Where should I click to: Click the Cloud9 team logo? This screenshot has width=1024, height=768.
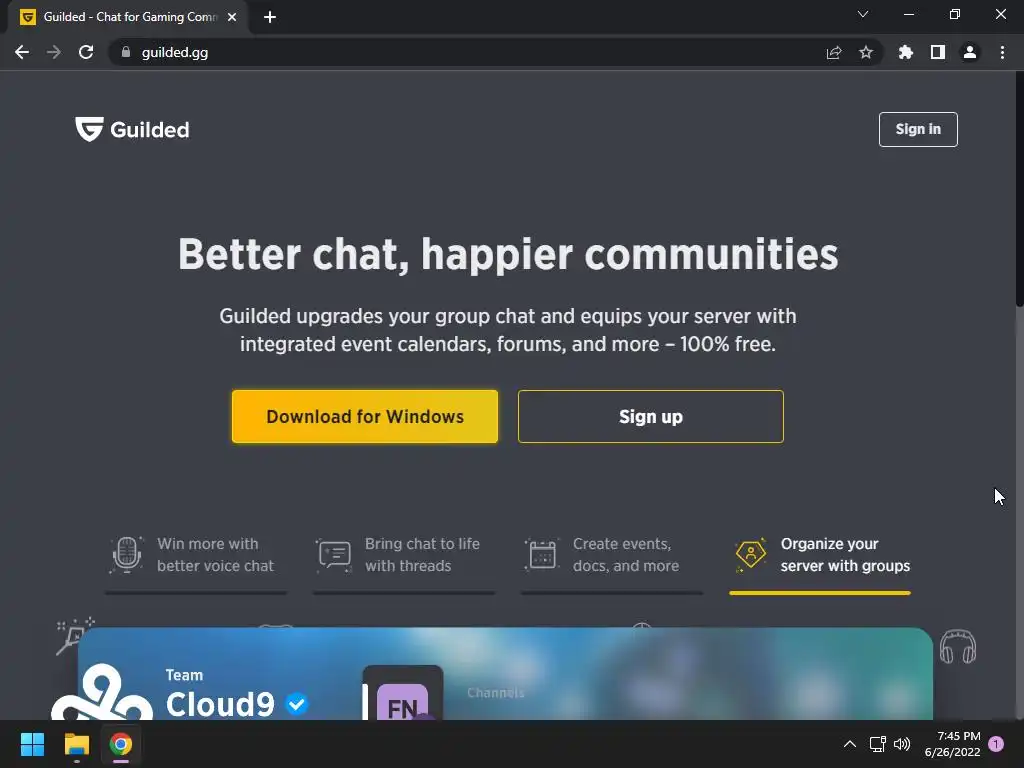coord(102,694)
